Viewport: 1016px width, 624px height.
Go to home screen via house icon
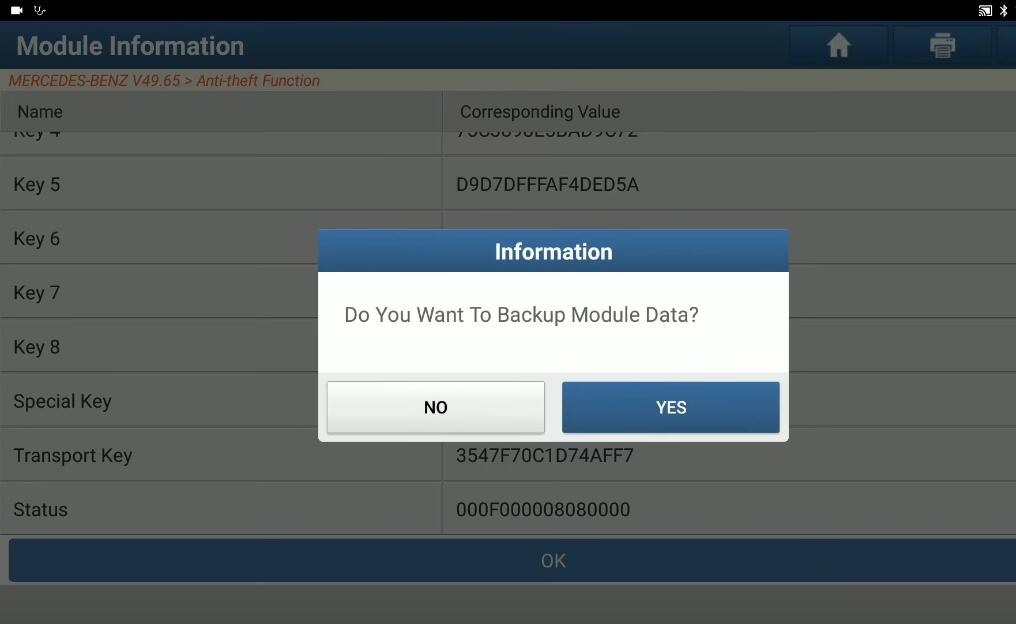[838, 45]
